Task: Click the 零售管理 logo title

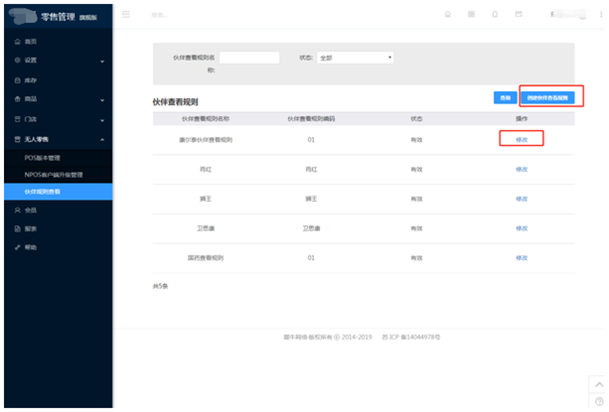Action: pyautogui.click(x=58, y=17)
